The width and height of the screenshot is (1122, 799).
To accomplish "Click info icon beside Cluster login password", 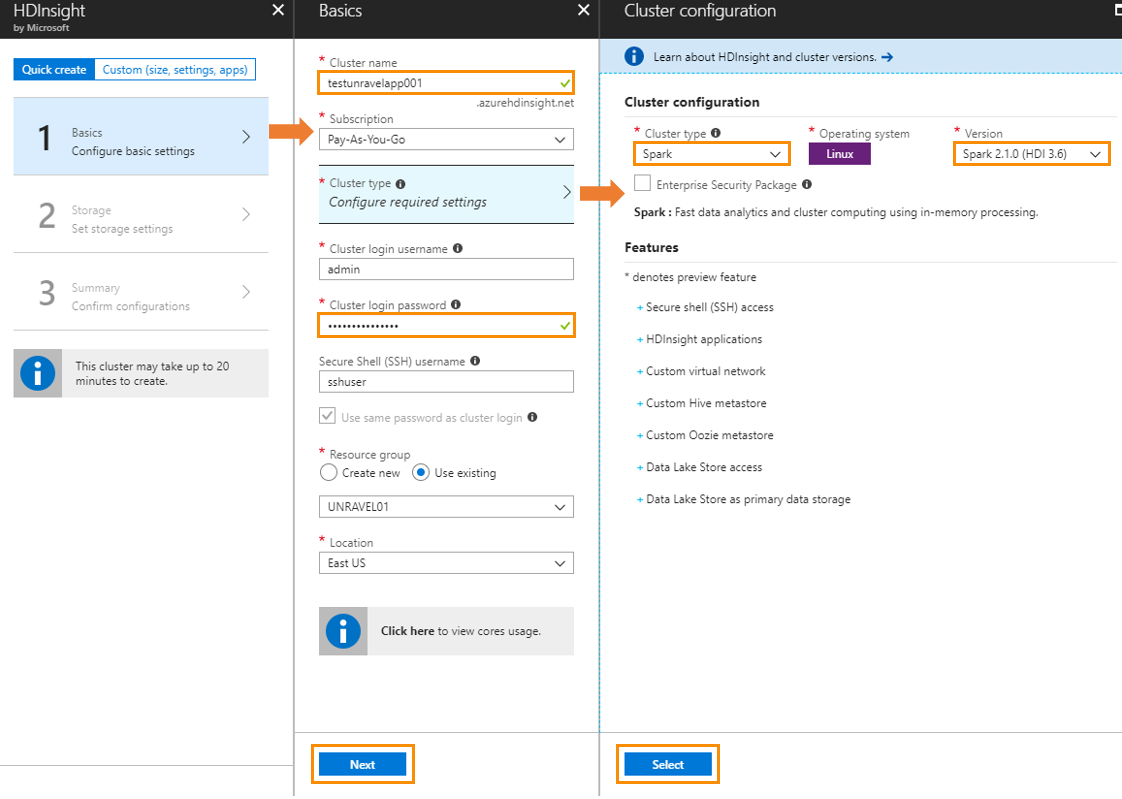I will [456, 305].
